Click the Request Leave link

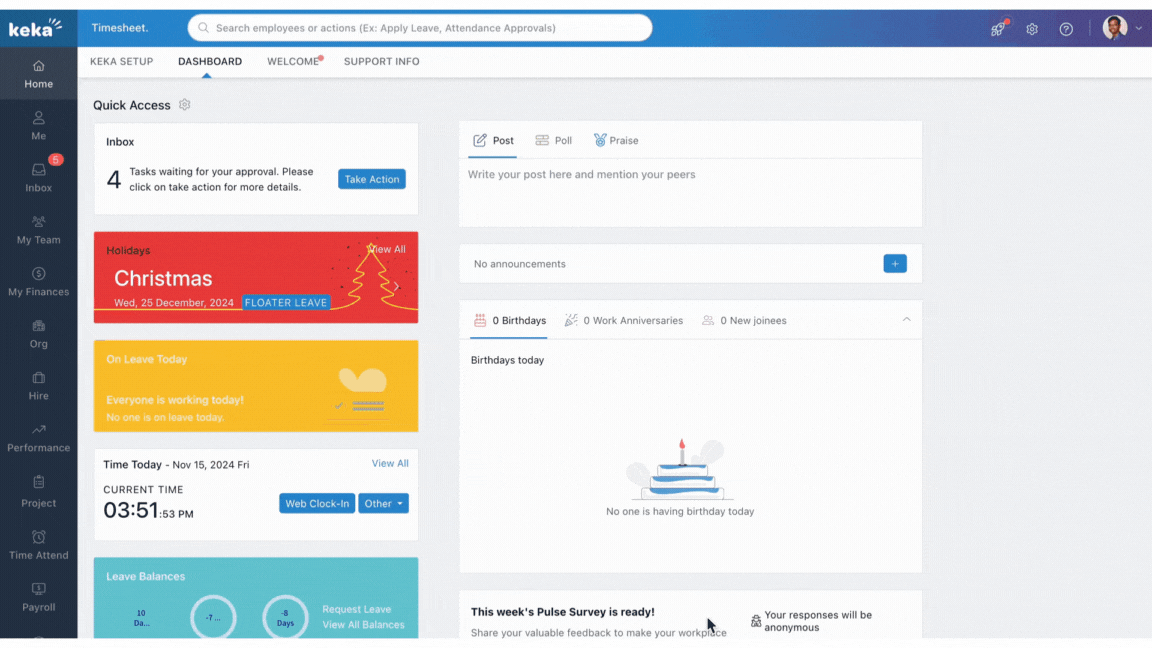[x=356, y=609]
